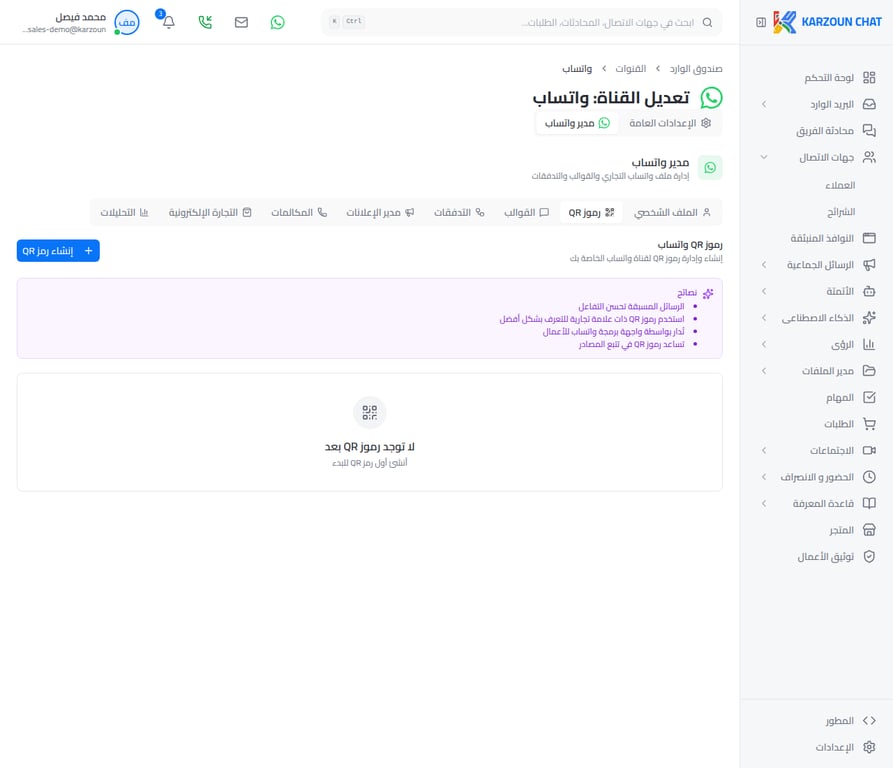Click the البريد الوارد inbox icon
The image size is (893, 768).
[x=869, y=104]
